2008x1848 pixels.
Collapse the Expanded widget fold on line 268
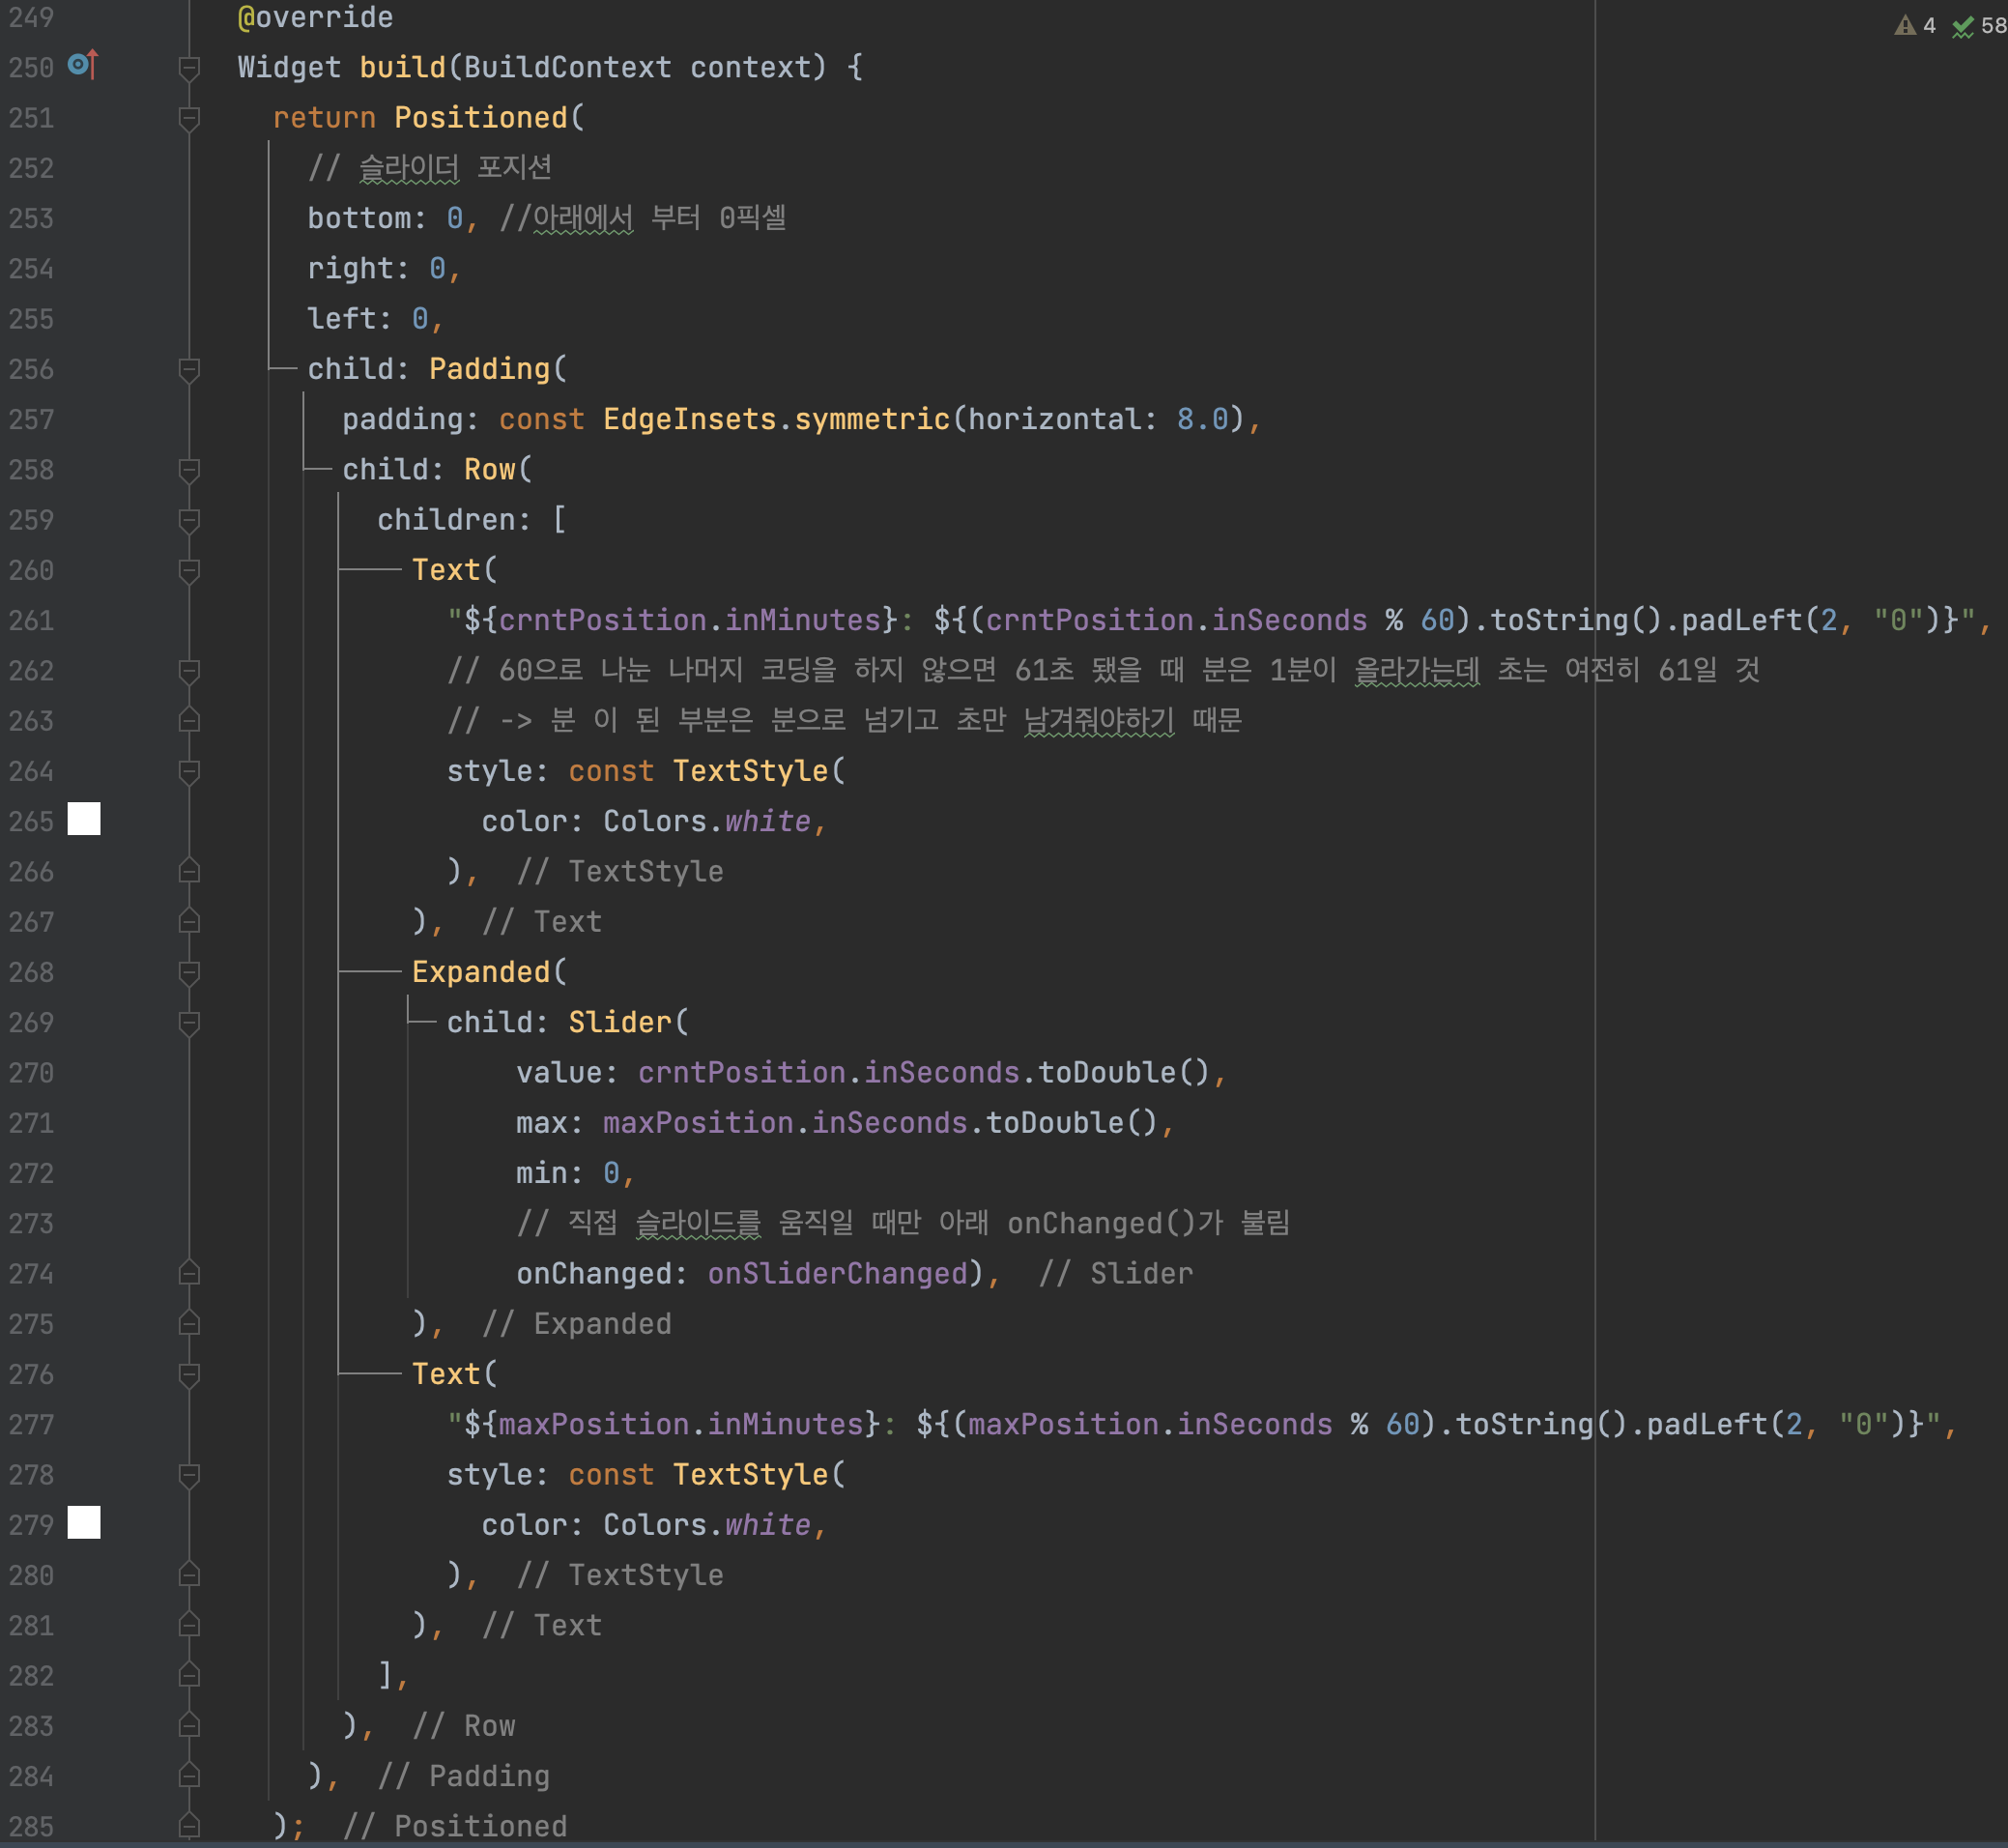[188, 972]
